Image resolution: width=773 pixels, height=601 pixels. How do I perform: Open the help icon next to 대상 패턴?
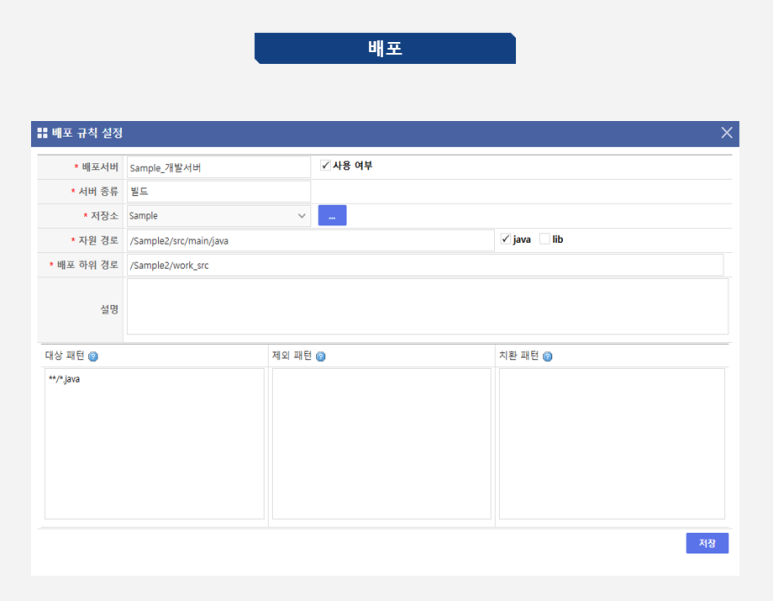(x=93, y=356)
